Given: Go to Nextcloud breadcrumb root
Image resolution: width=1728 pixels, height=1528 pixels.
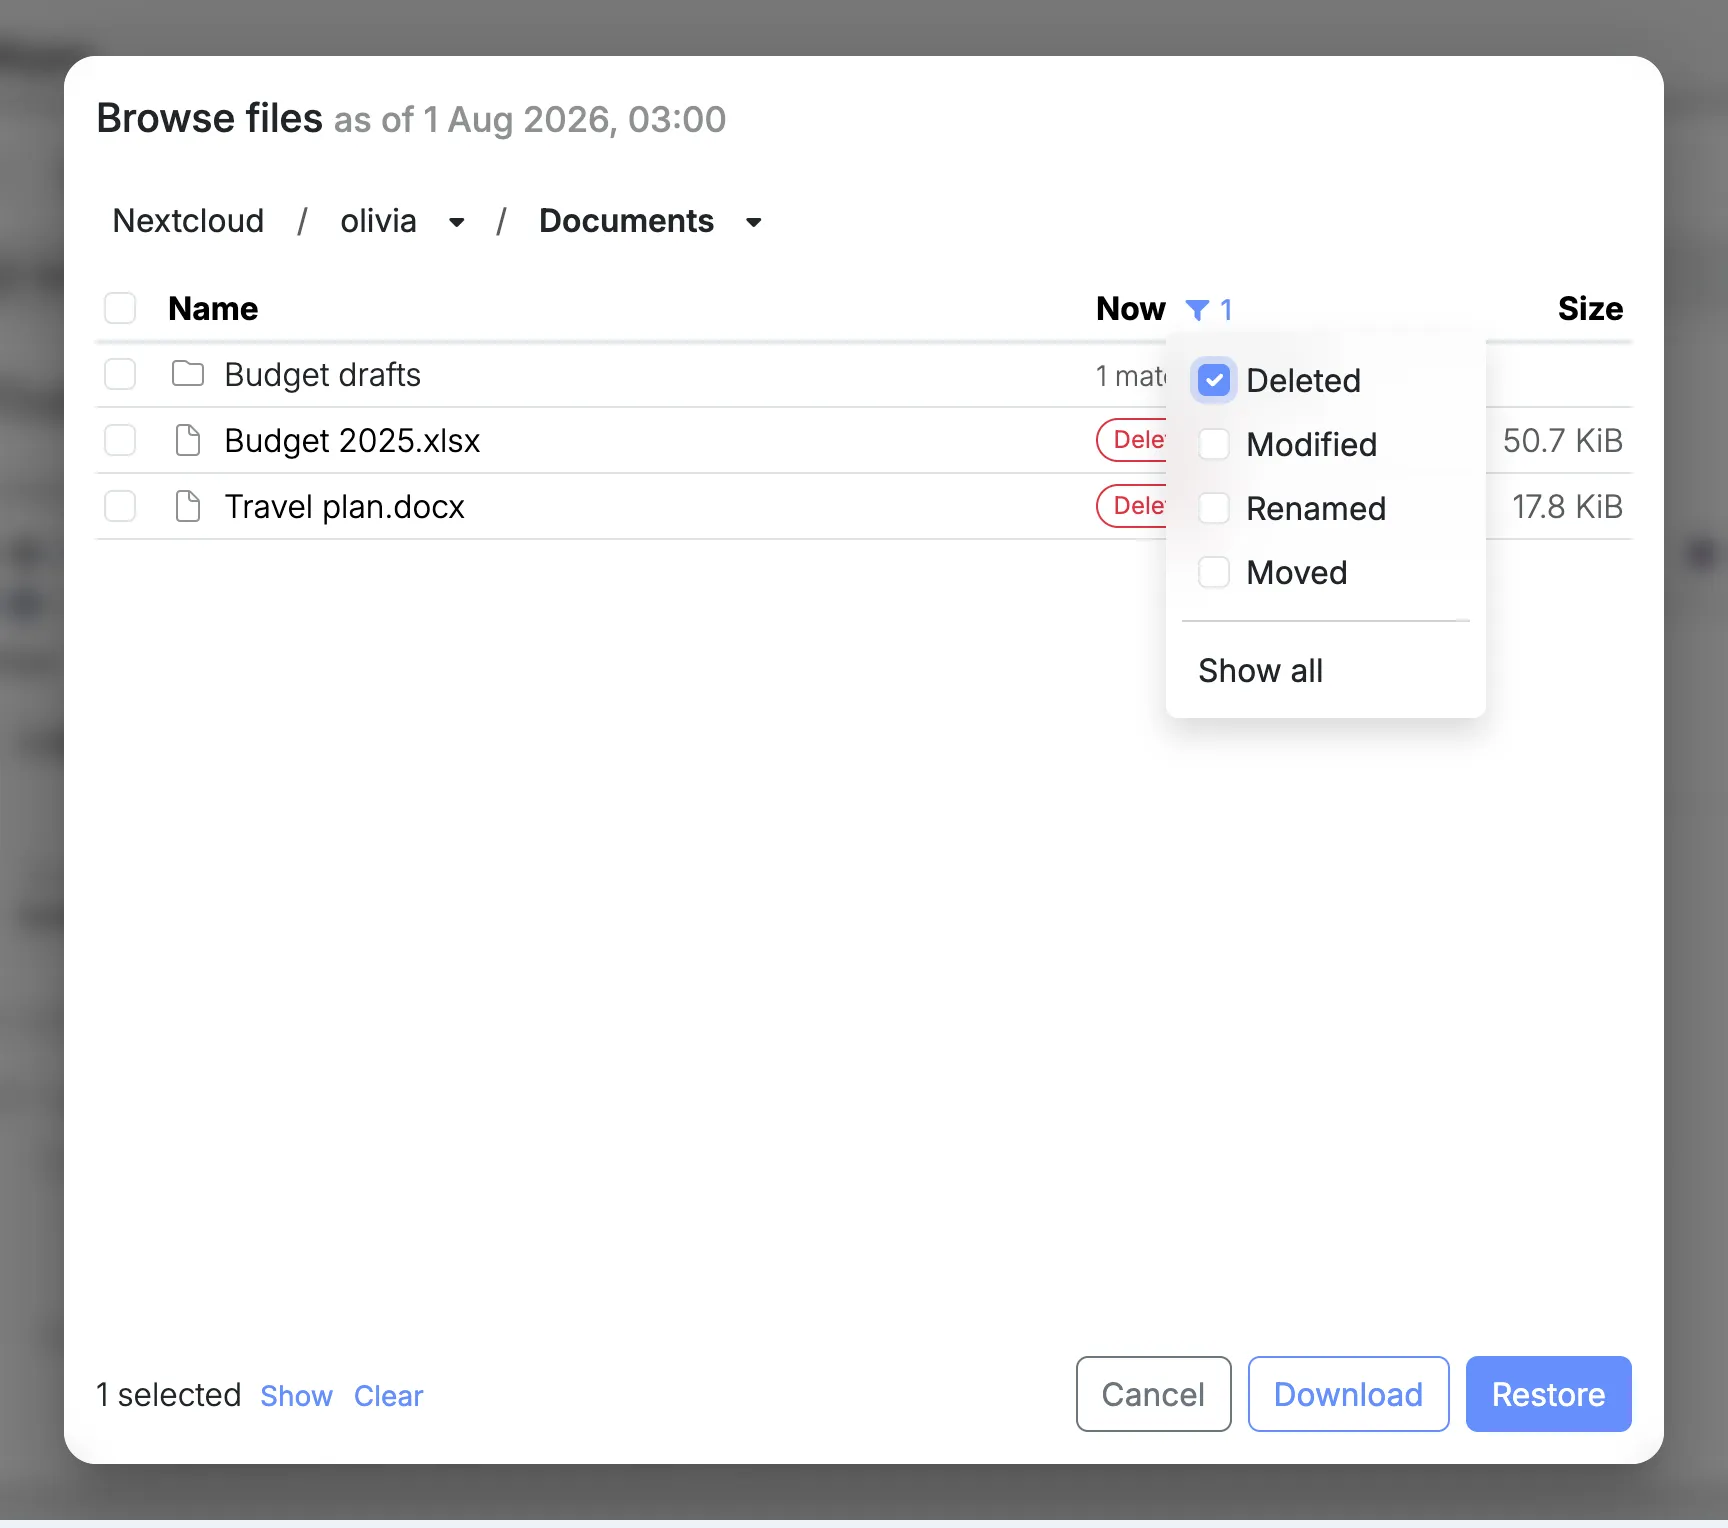Looking at the screenshot, I should [x=188, y=221].
